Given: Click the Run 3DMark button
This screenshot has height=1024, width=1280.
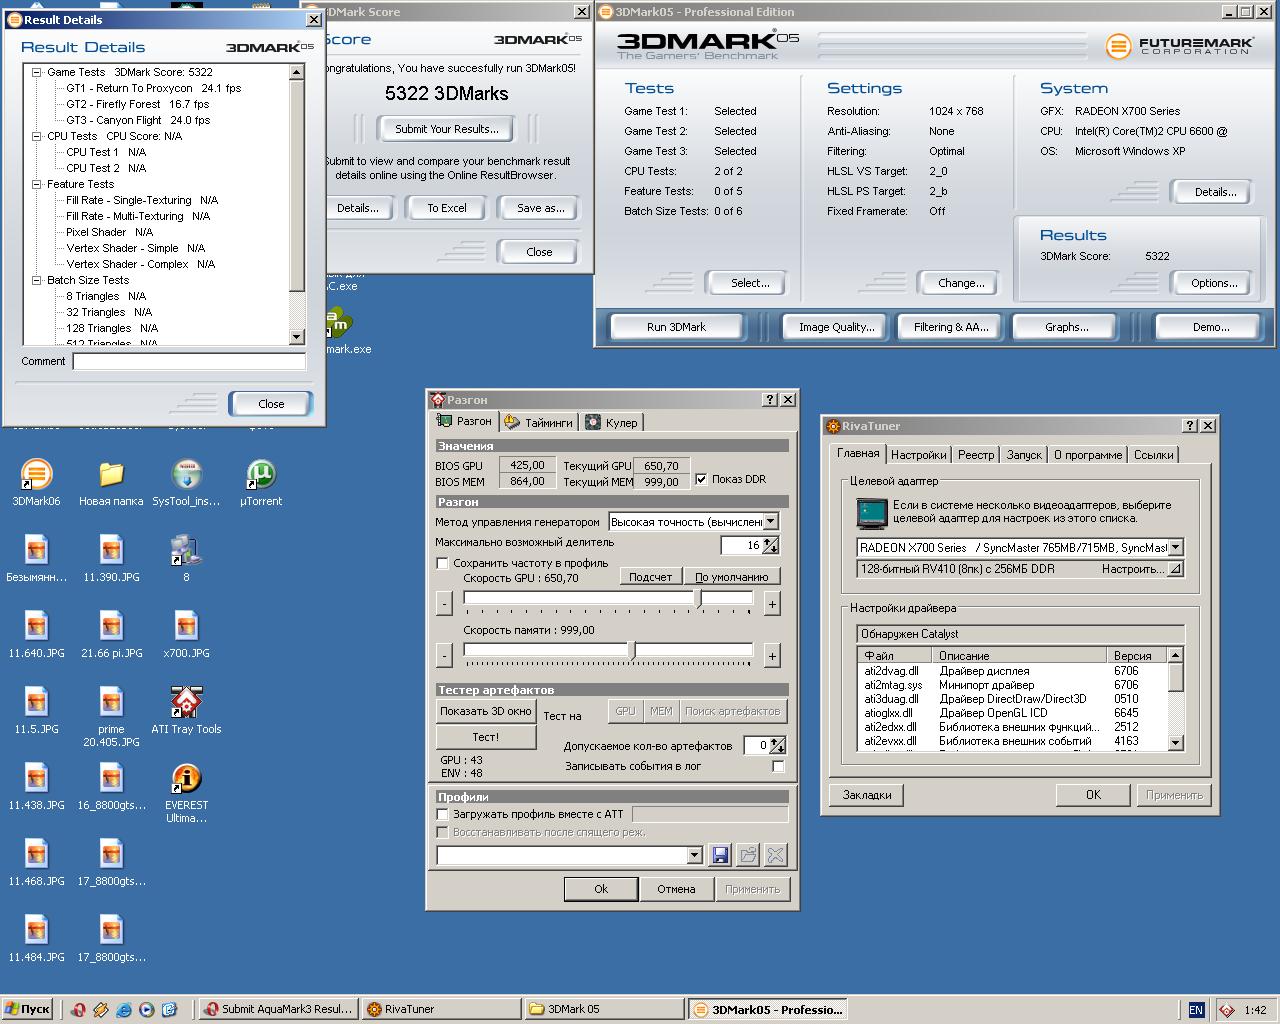Looking at the screenshot, I should (676, 327).
